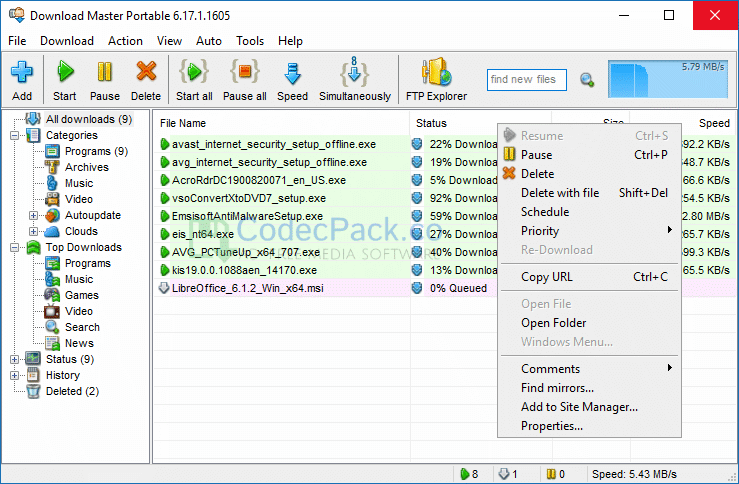Click the Pause all toolbar icon
Screen dimensions: 739x484
point(245,72)
